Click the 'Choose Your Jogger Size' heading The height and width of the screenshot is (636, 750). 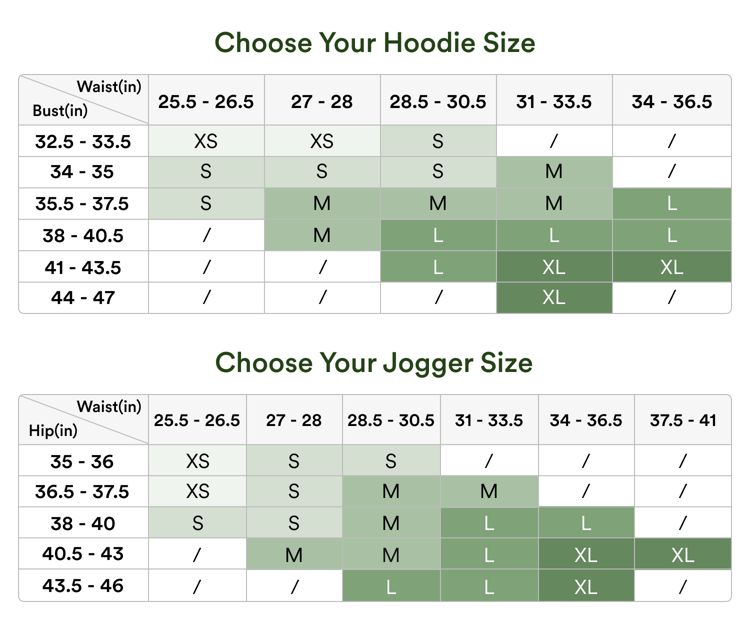tap(375, 362)
